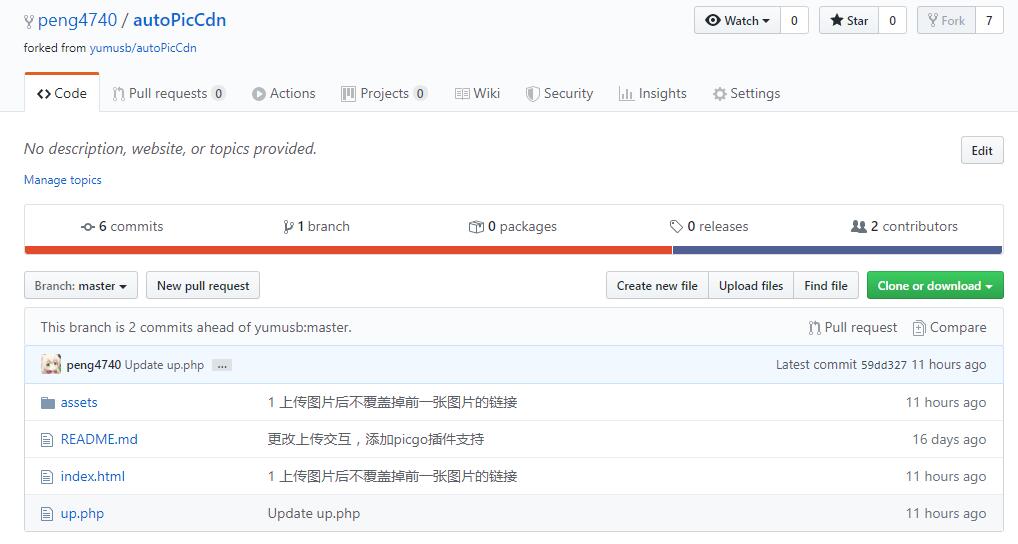
Task: View 2 contributors
Action: [904, 227]
